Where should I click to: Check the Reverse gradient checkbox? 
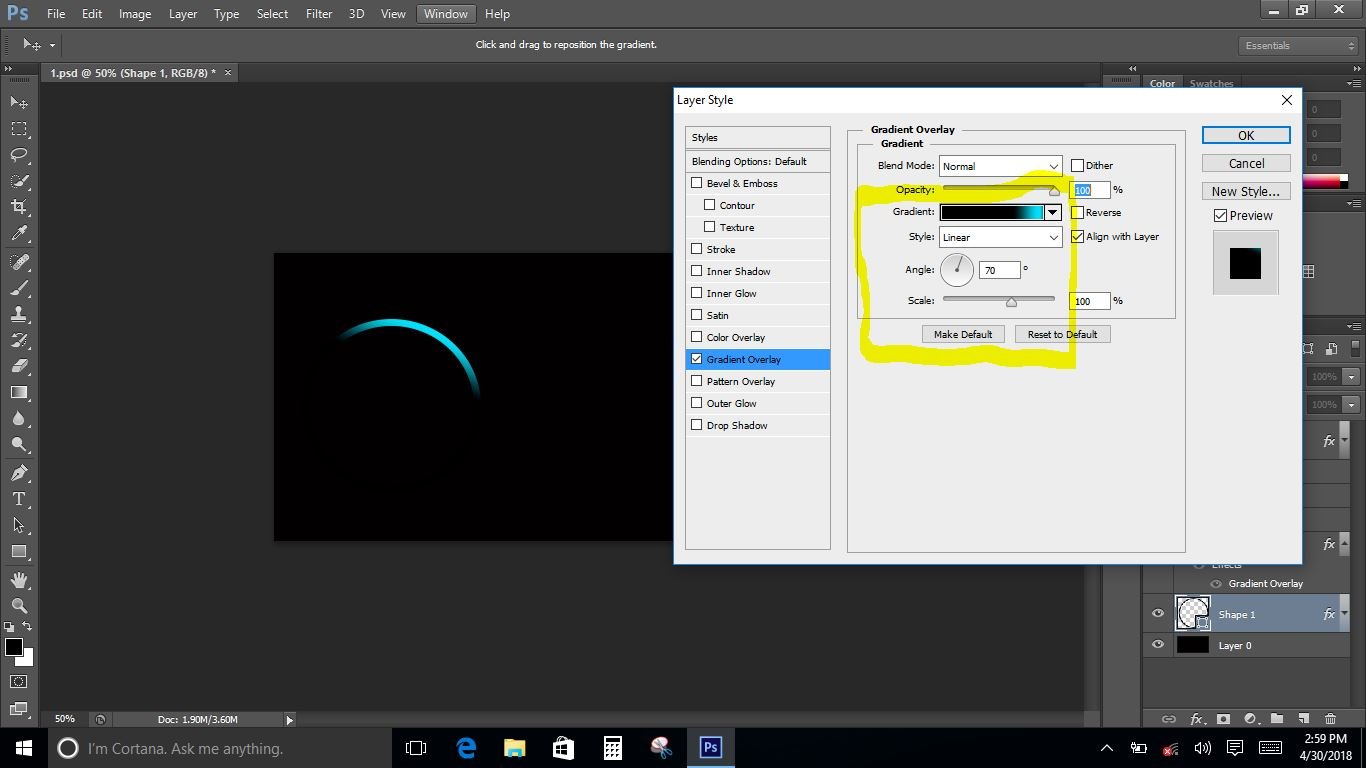(x=1077, y=212)
